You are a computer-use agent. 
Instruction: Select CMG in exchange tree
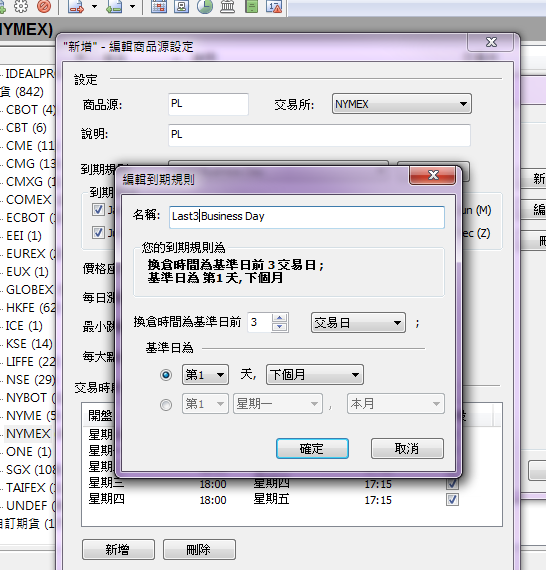(x=31, y=164)
